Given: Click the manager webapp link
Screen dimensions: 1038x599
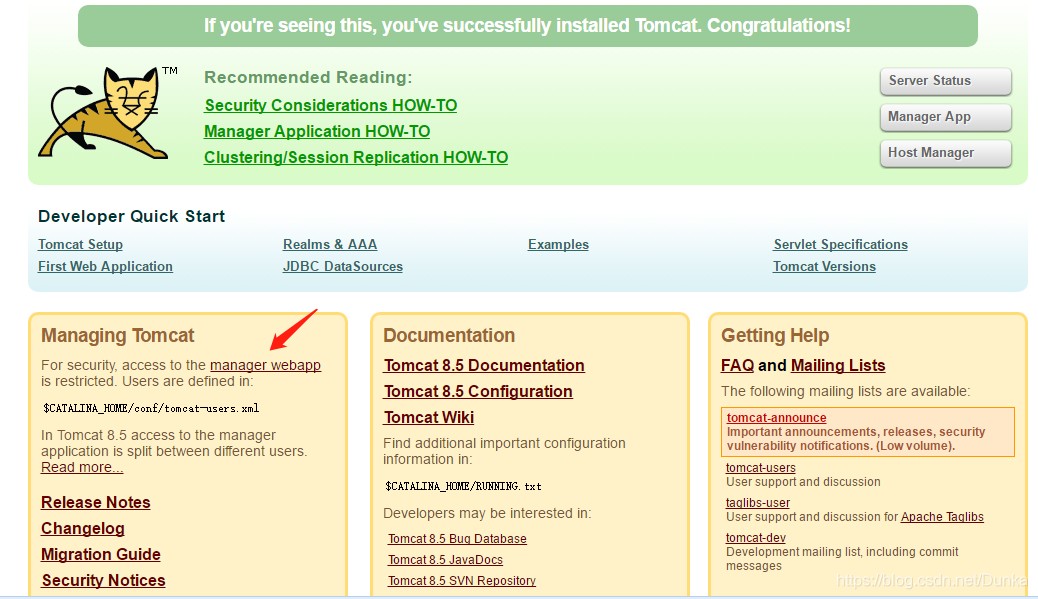Looking at the screenshot, I should tap(265, 365).
